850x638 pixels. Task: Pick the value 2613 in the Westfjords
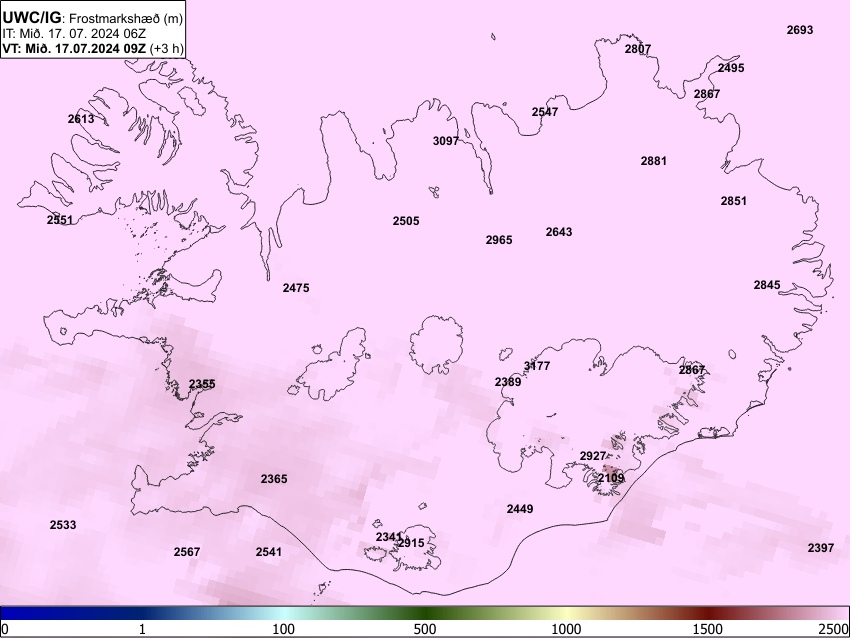(x=81, y=119)
